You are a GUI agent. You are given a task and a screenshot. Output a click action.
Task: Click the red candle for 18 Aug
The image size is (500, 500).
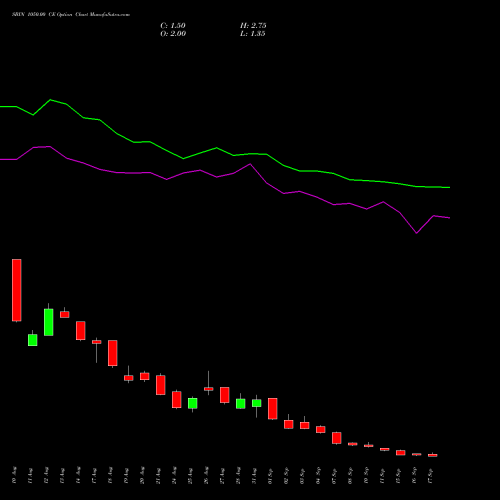[113, 353]
